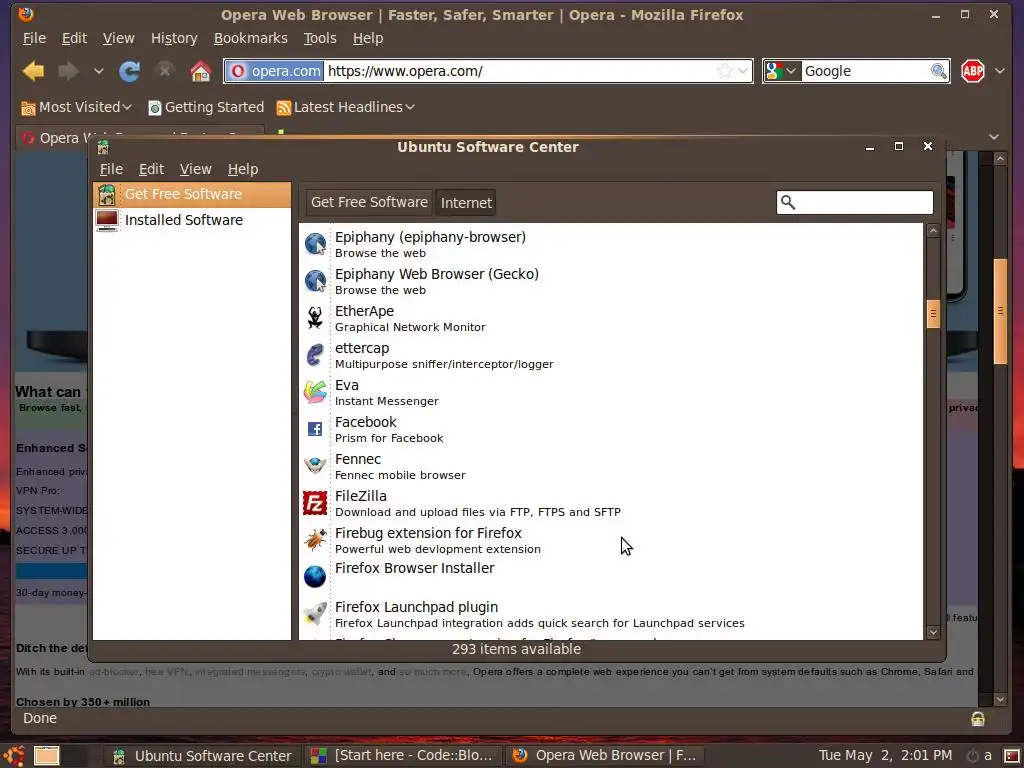Click the Opera site identity icon in address bar

tap(274, 71)
